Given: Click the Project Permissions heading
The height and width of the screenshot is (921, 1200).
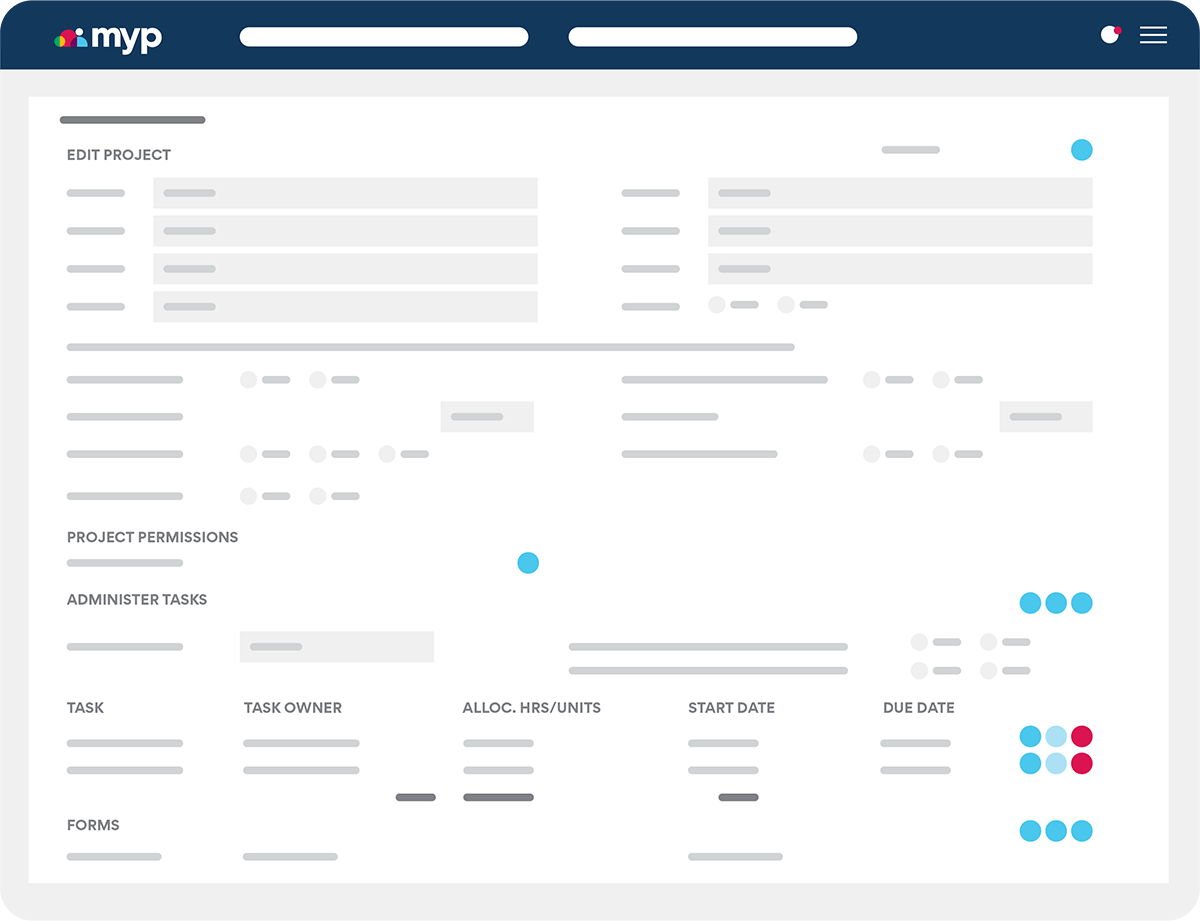Looking at the screenshot, I should pyautogui.click(x=153, y=537).
